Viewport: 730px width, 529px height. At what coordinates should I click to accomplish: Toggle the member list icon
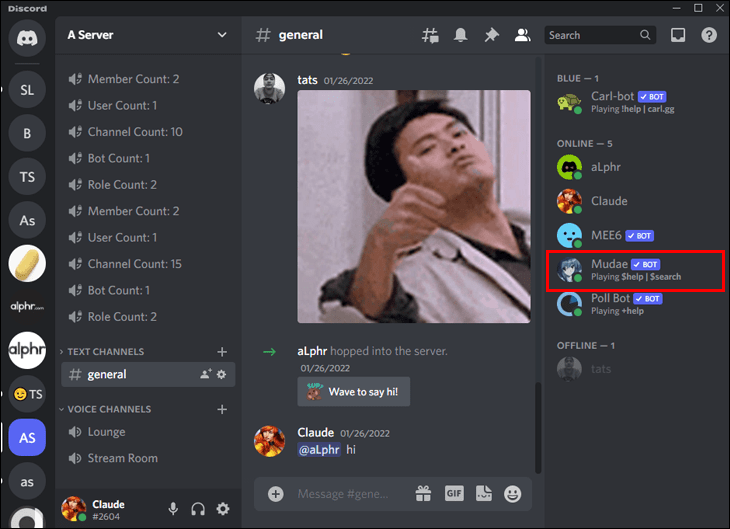(x=522, y=35)
